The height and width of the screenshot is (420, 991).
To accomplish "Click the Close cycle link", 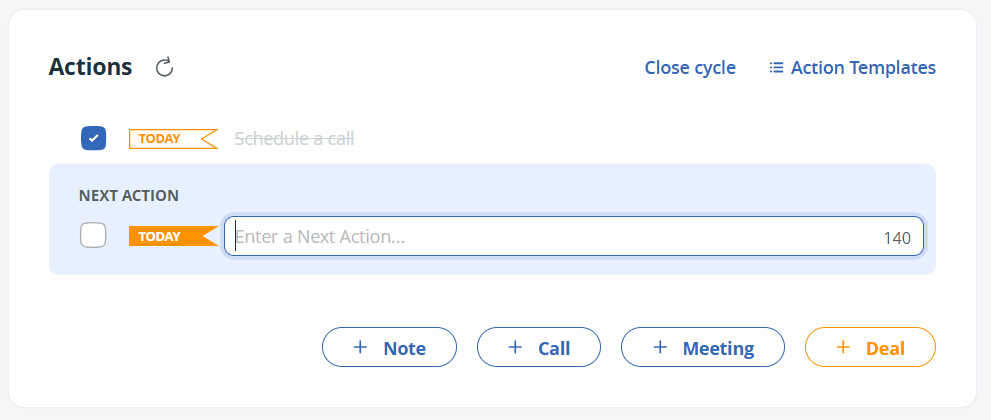I will (690, 68).
